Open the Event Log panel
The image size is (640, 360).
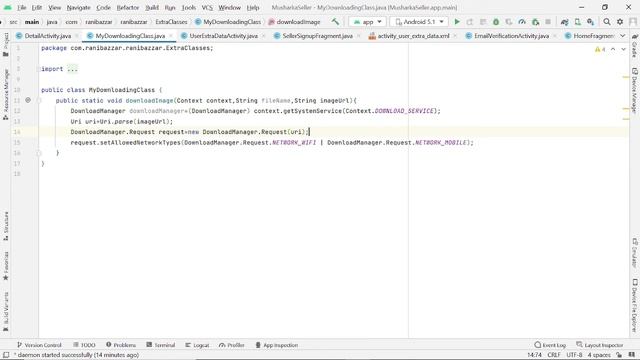coord(550,345)
